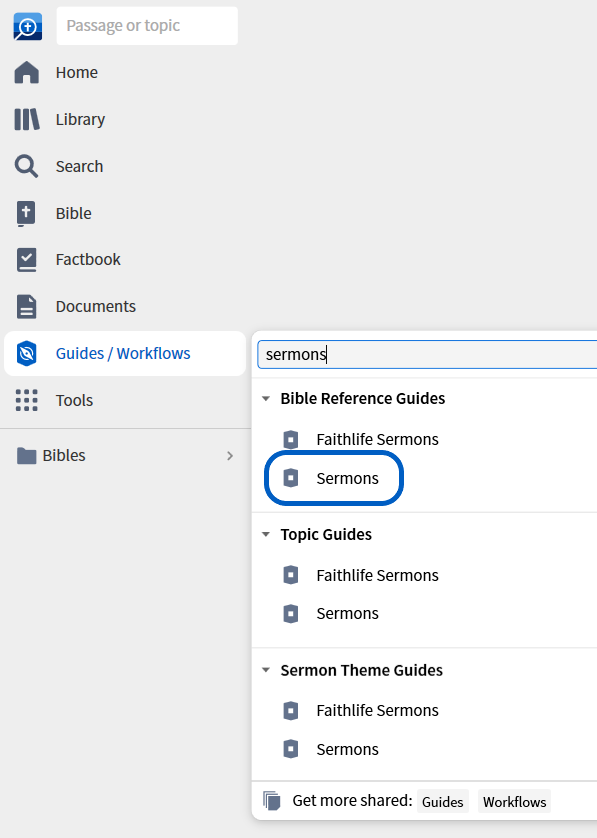Image resolution: width=597 pixels, height=838 pixels.
Task: Collapse the Sermon Theme Guides section
Action: [x=266, y=670]
